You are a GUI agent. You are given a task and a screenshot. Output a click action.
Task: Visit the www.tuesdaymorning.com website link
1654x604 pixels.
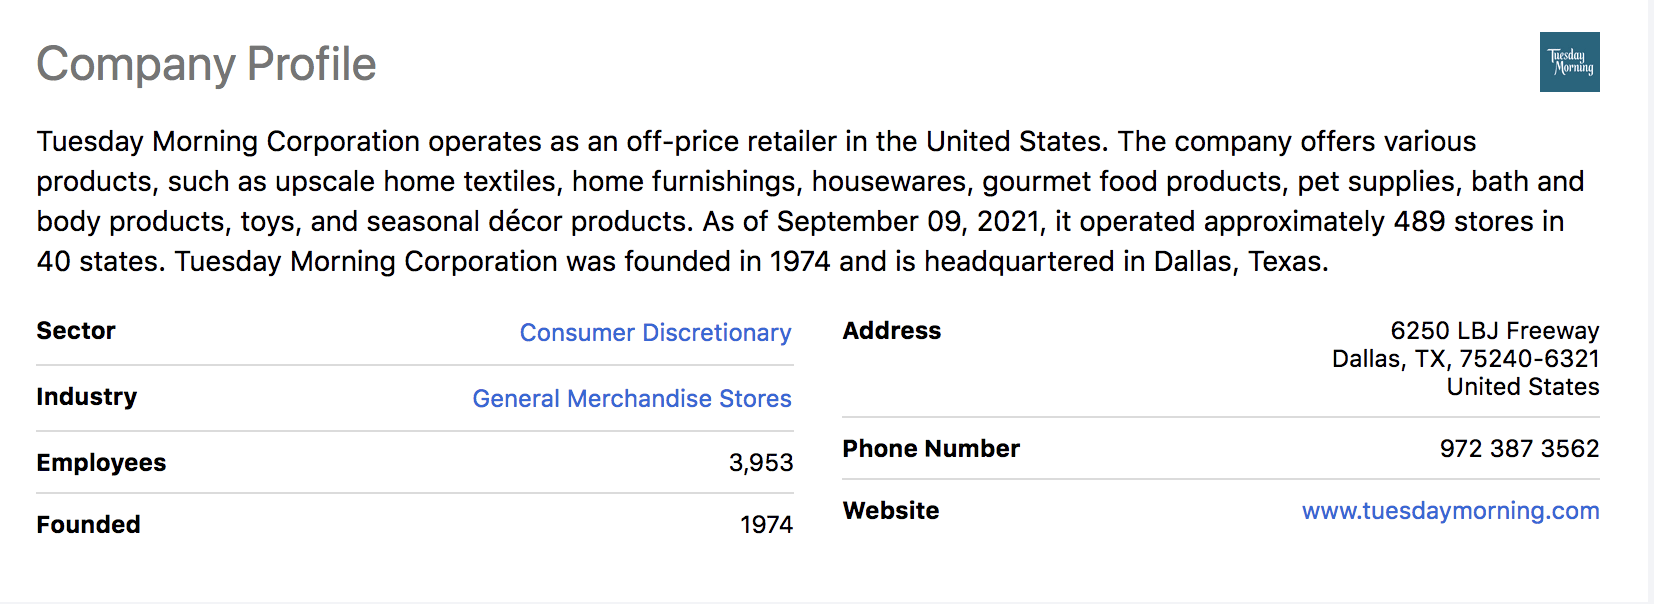point(1450,511)
